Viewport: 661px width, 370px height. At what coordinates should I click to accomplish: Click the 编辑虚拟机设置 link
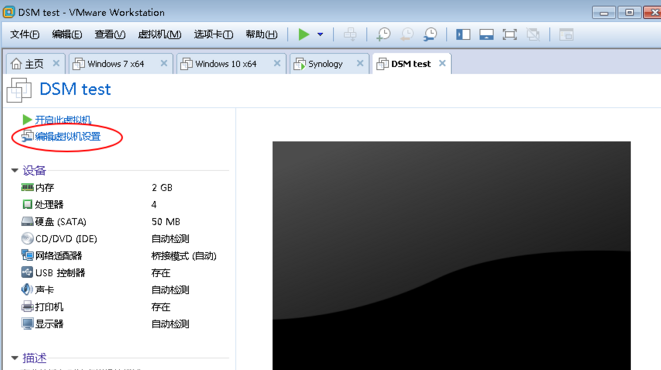(x=67, y=137)
